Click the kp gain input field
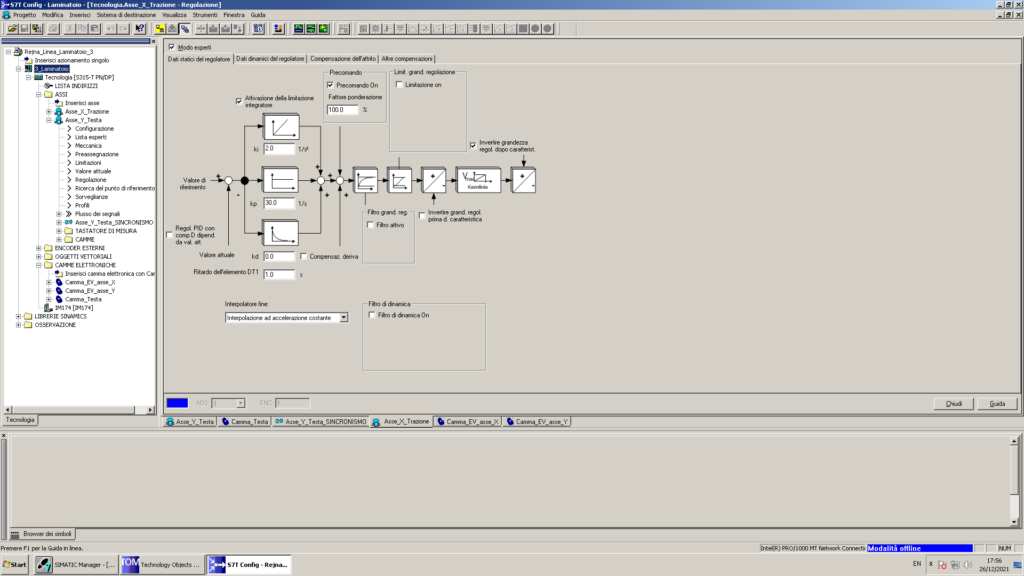This screenshot has height=576, width=1024. (279, 203)
